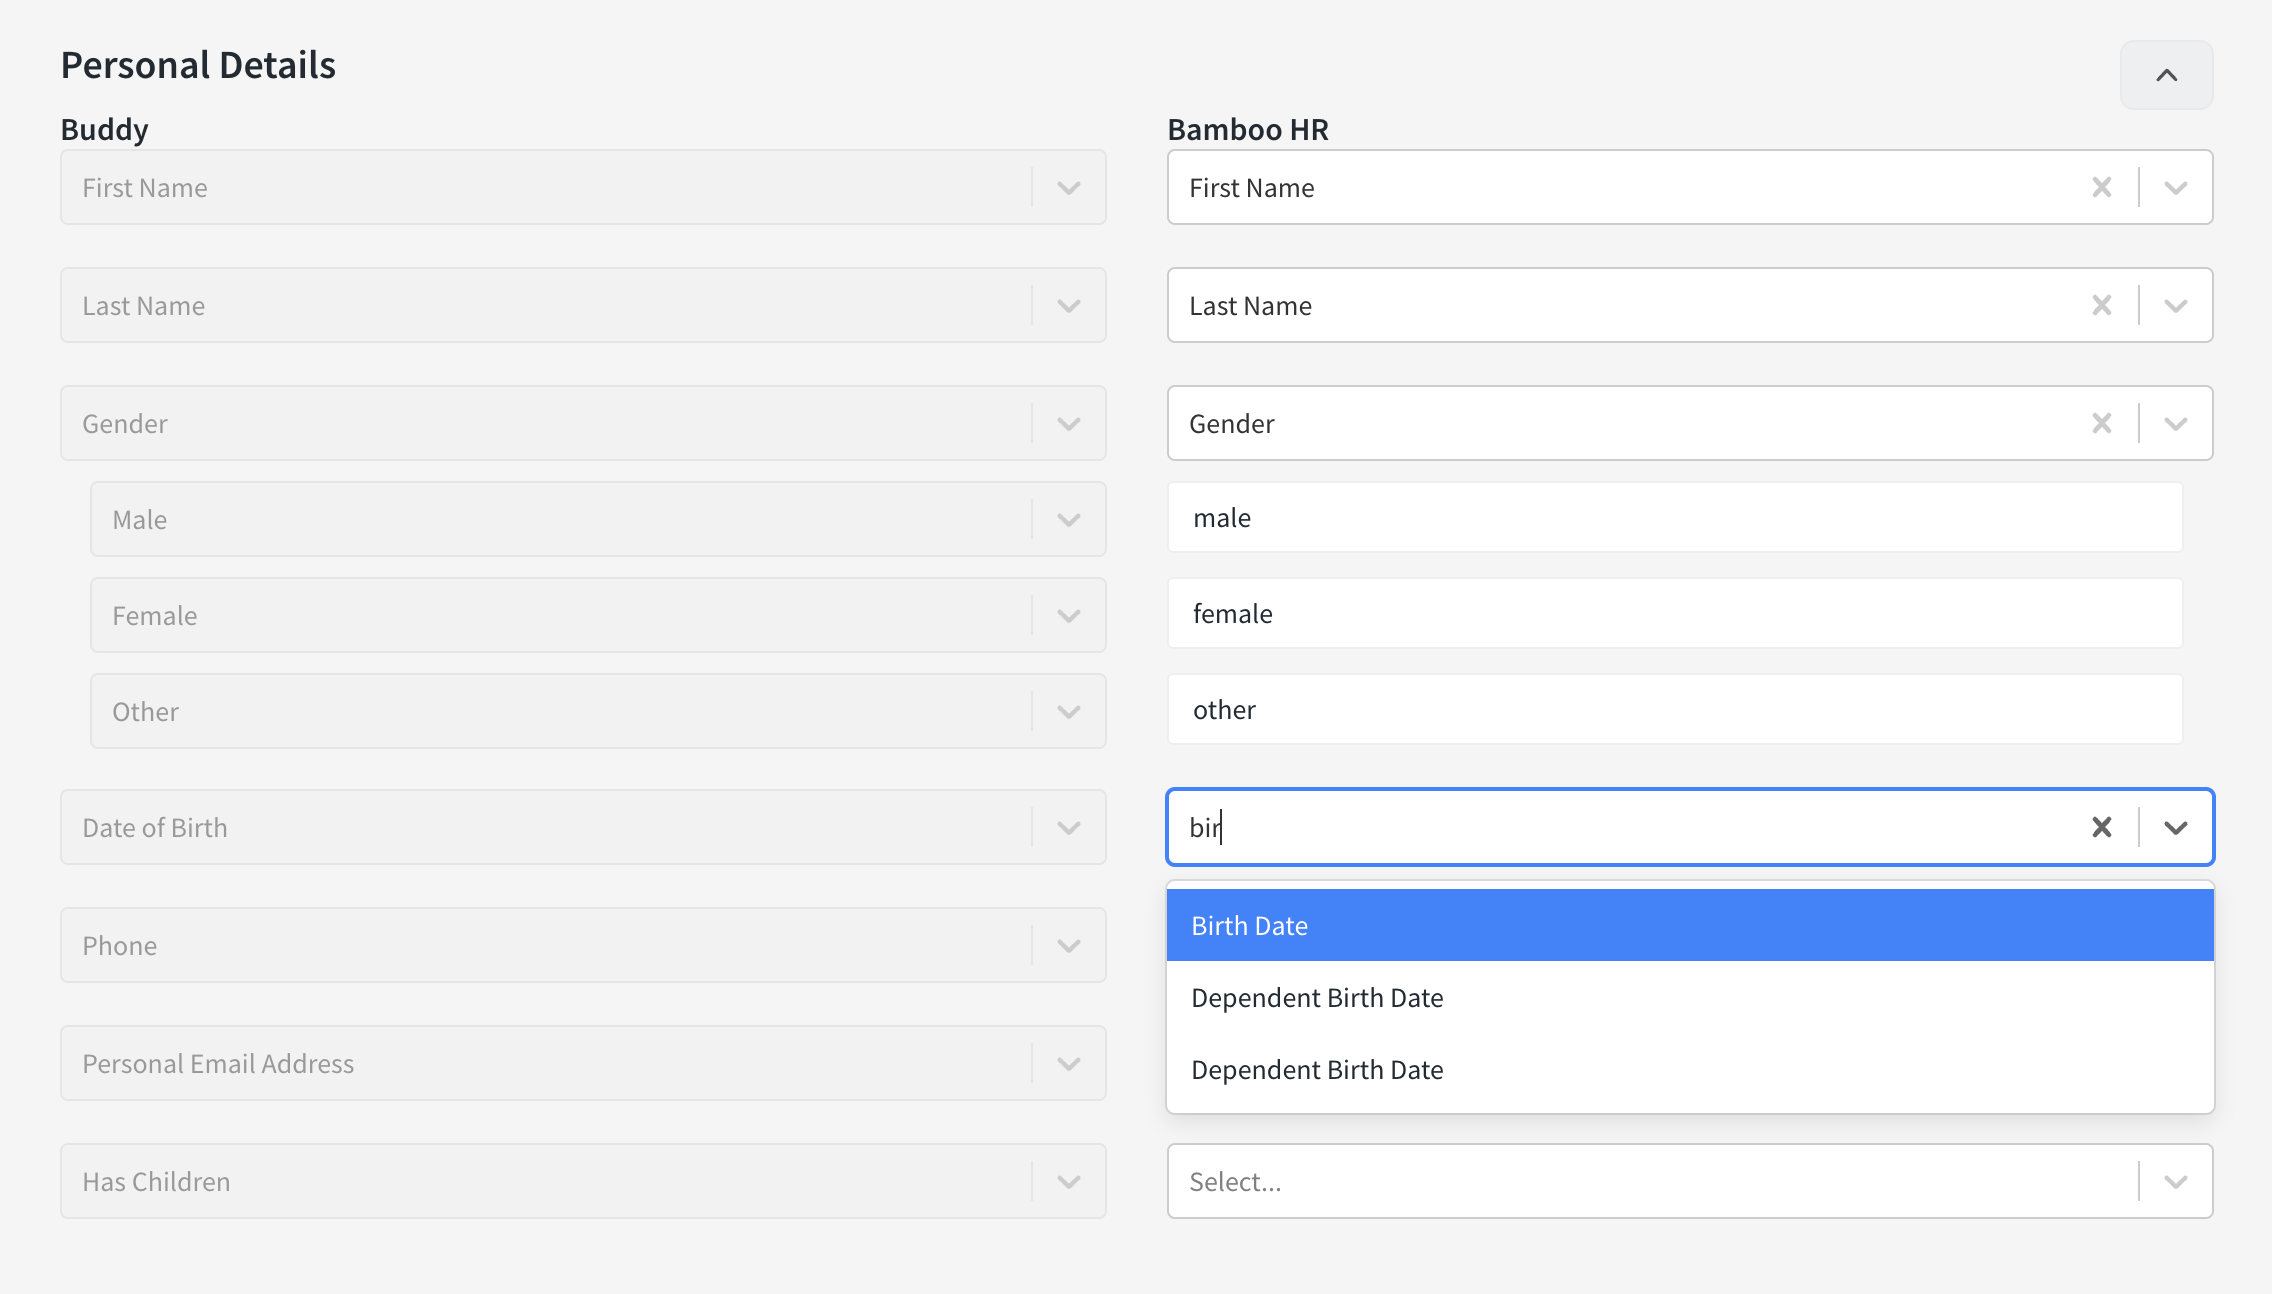2272x1294 pixels.
Task: Clear the "bir" search text
Action: click(2101, 827)
